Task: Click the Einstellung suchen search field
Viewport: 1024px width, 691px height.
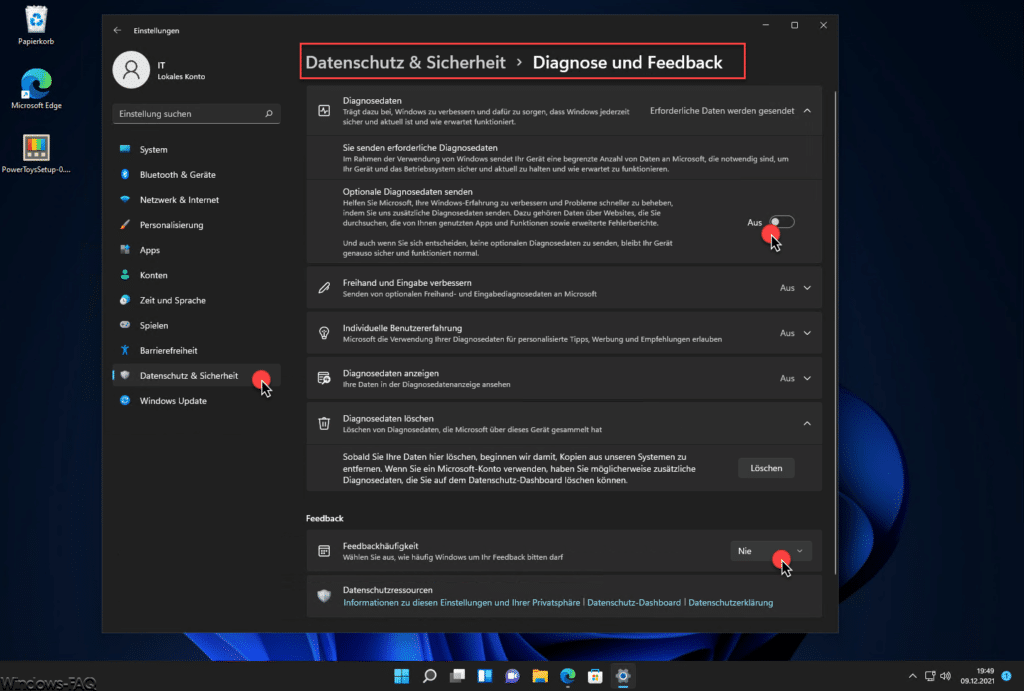Action: click(x=196, y=114)
